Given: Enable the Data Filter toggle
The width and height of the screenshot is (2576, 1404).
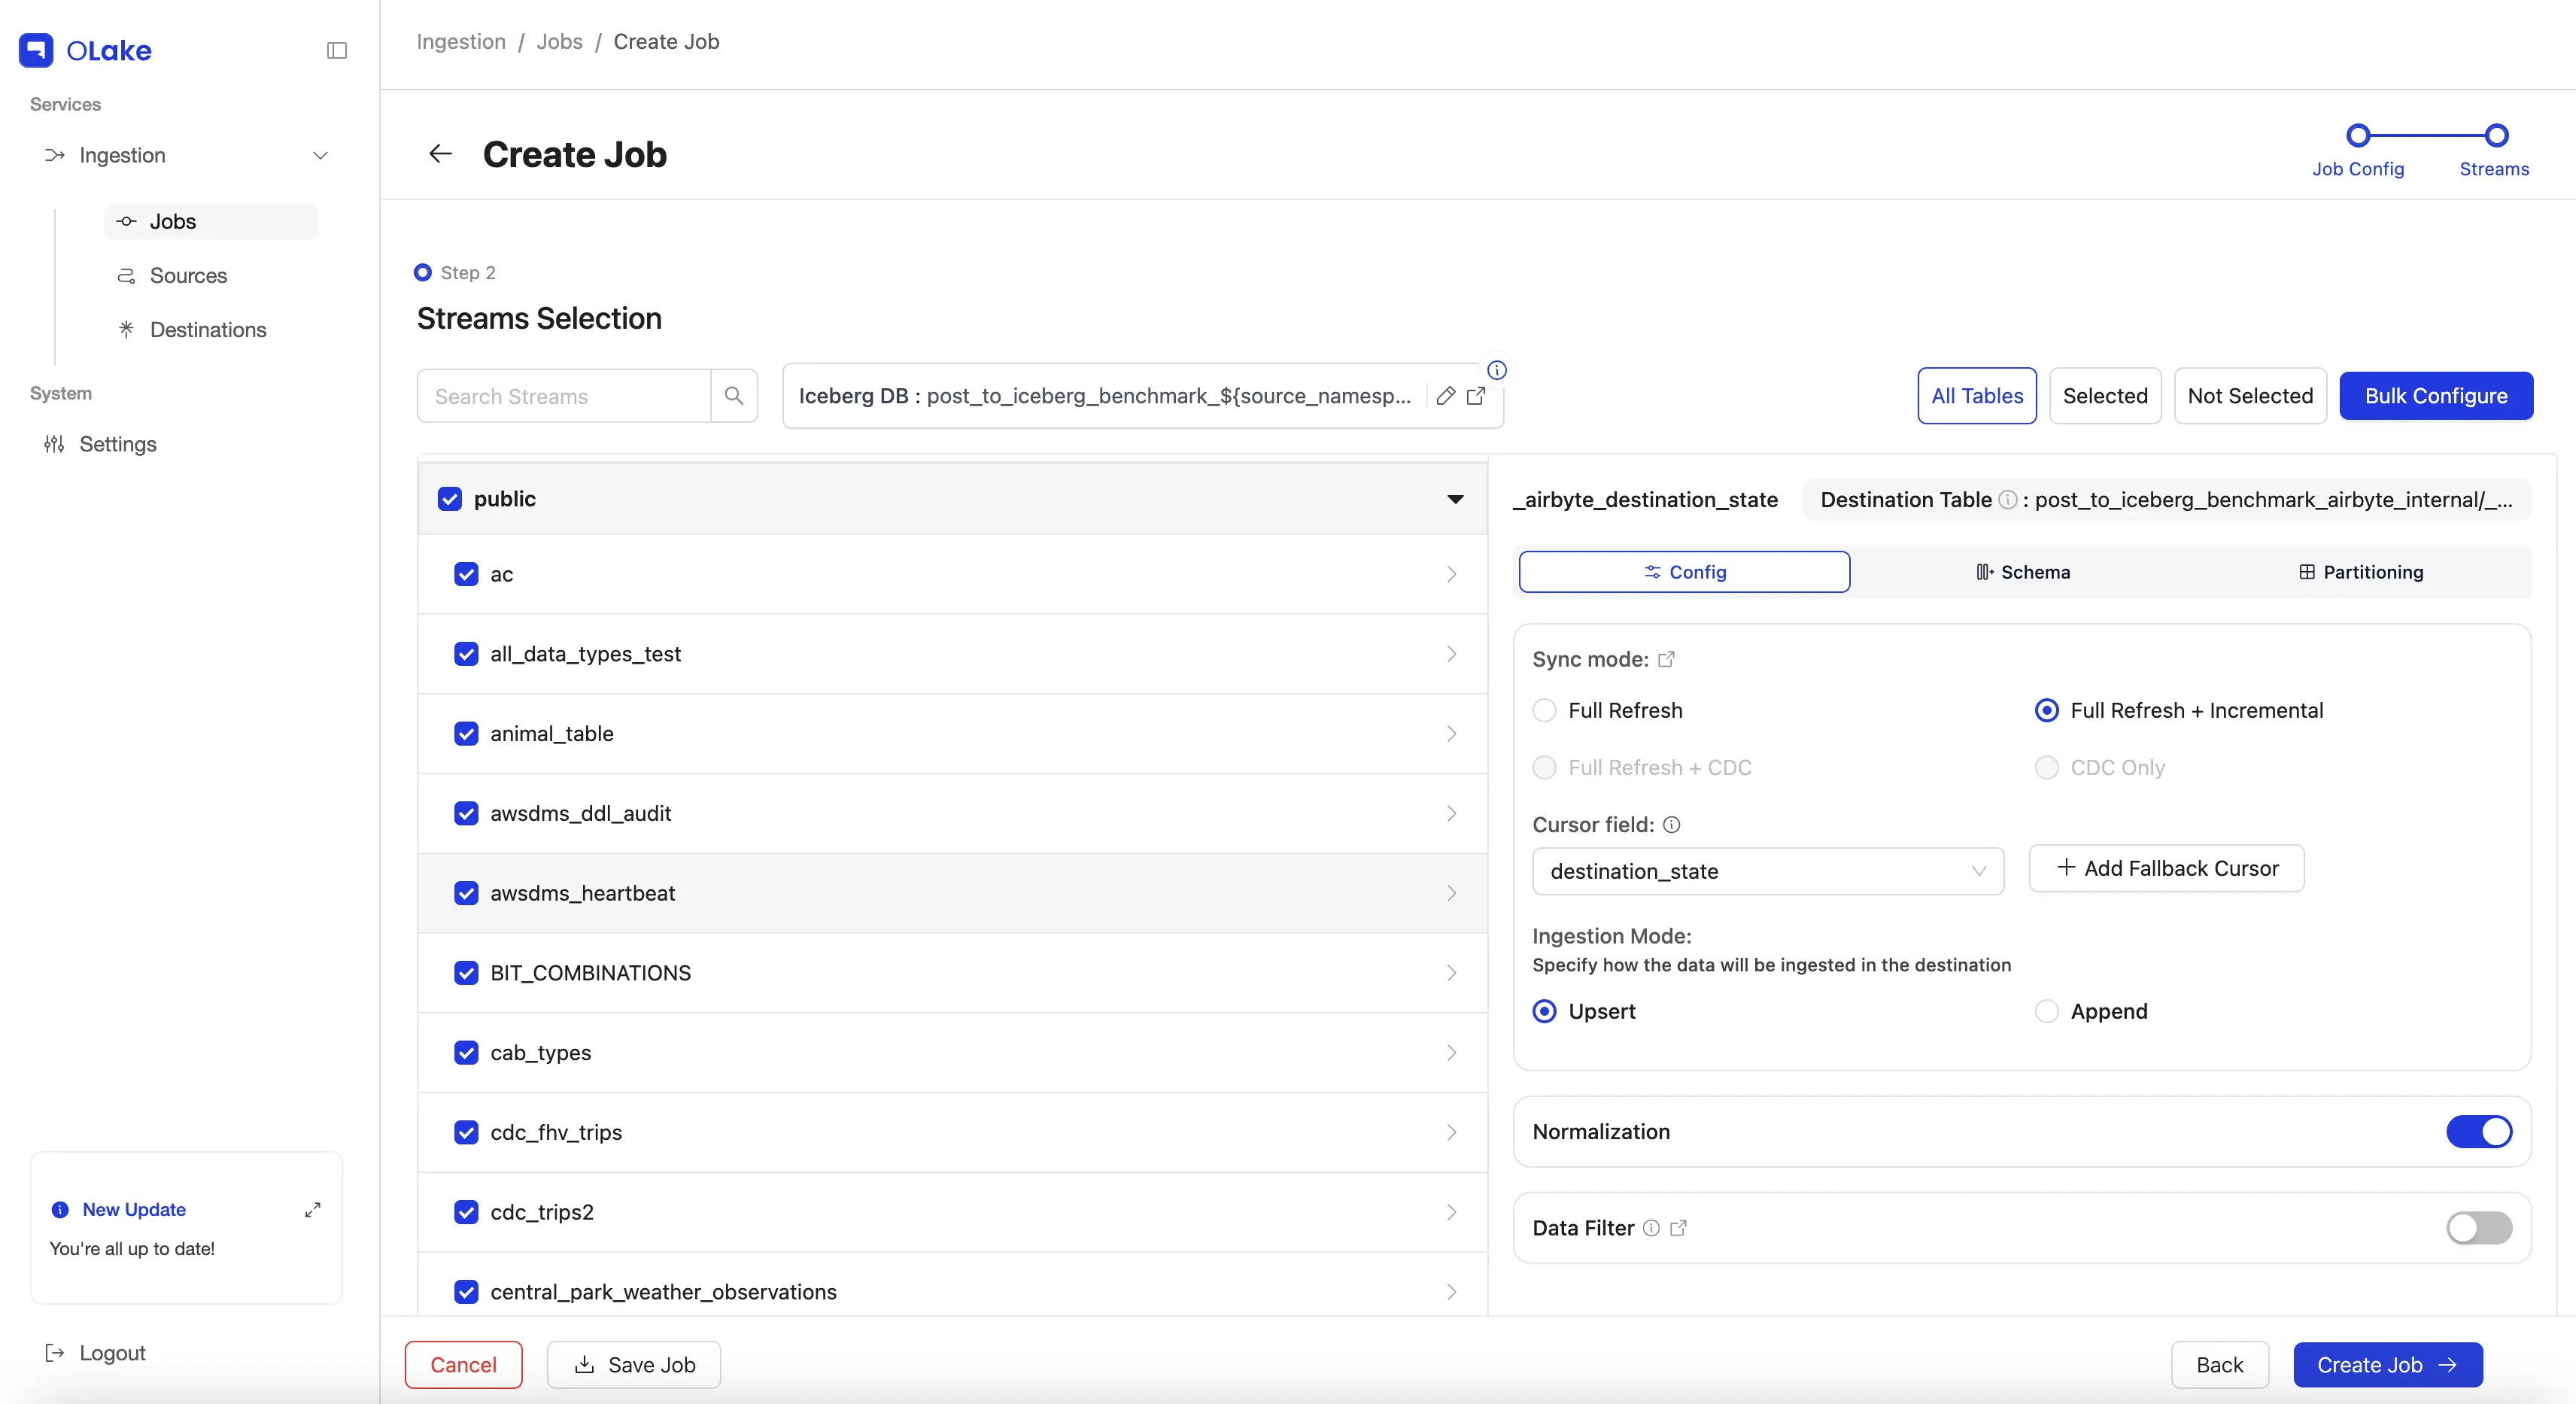Looking at the screenshot, I should [2479, 1228].
